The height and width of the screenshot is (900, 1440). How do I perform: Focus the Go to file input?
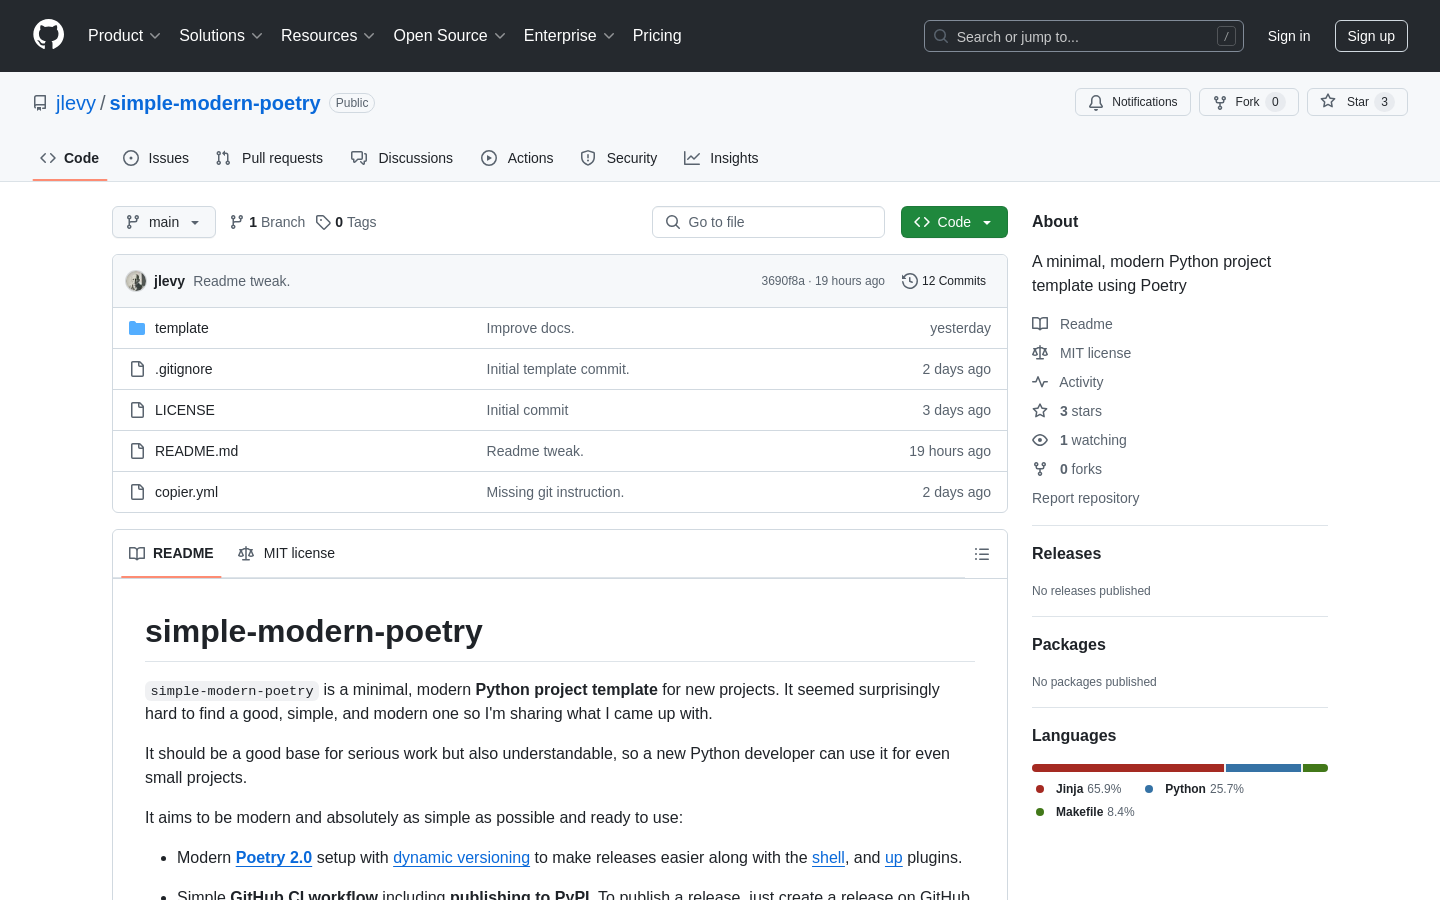tap(768, 222)
